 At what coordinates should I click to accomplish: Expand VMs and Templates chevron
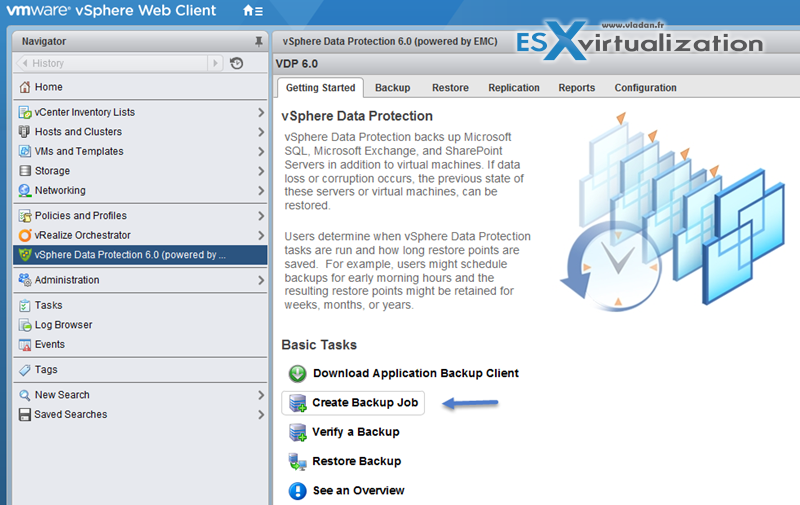pyautogui.click(x=261, y=152)
